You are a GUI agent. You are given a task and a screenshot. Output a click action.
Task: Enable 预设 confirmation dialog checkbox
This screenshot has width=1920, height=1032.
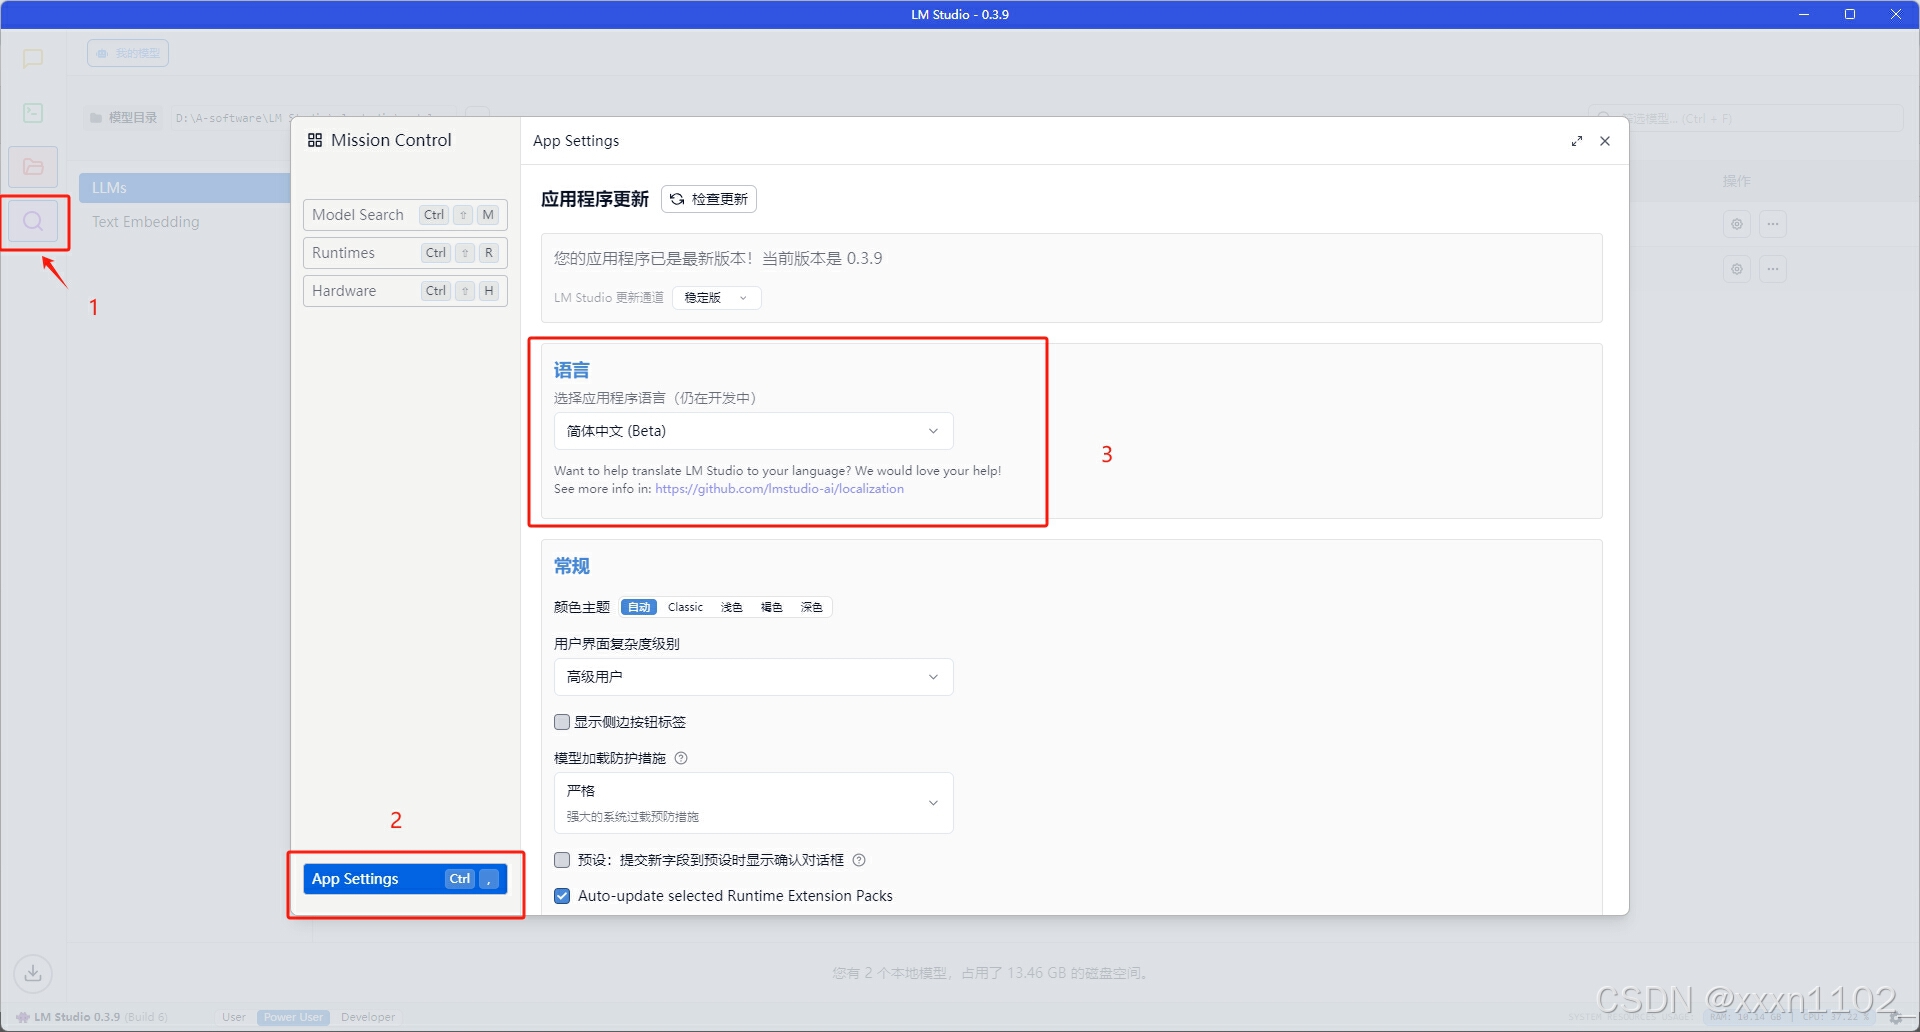(x=562, y=860)
